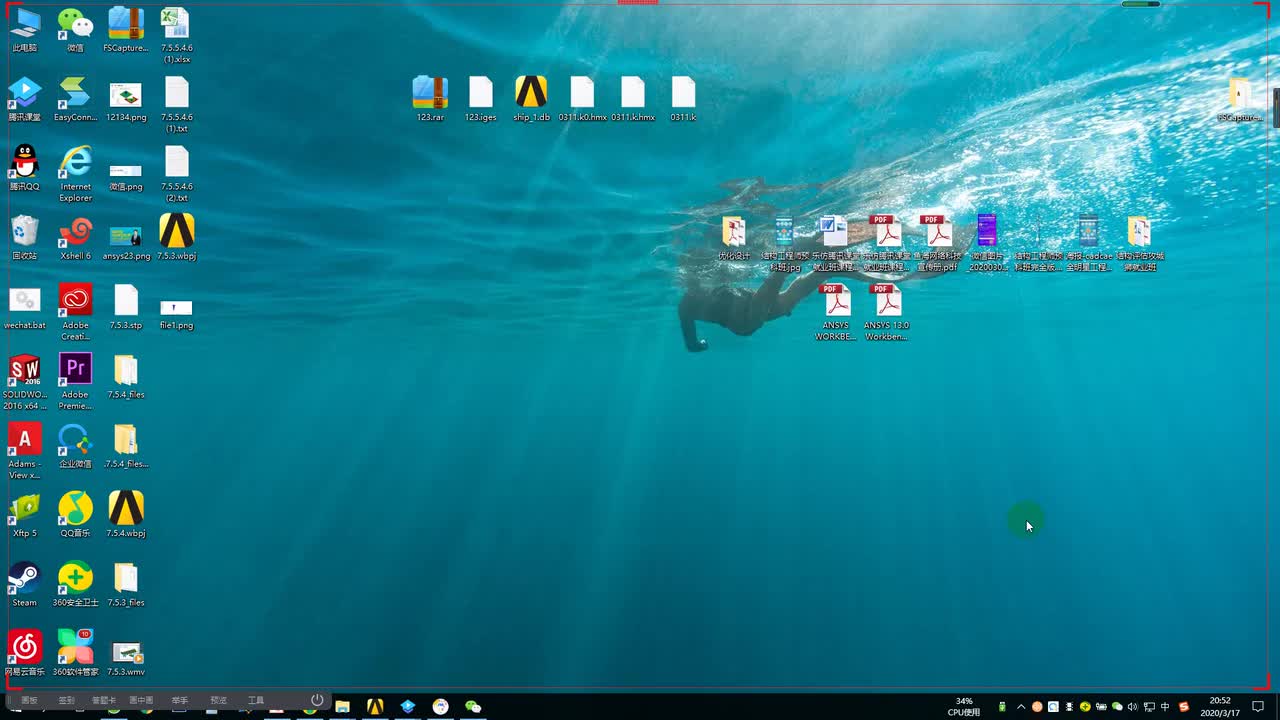This screenshot has width=1280, height=720.
Task: Select the 微信 WeChat desktop shortcut
Action: (x=75, y=29)
